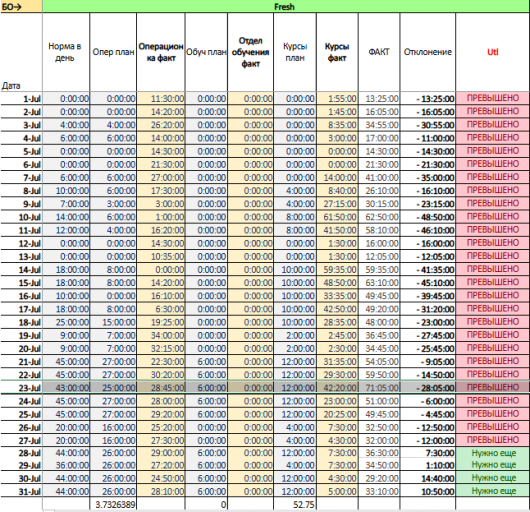This screenshot has width=530, height=512.
Task: Select the red Utl column header
Action: (492, 52)
